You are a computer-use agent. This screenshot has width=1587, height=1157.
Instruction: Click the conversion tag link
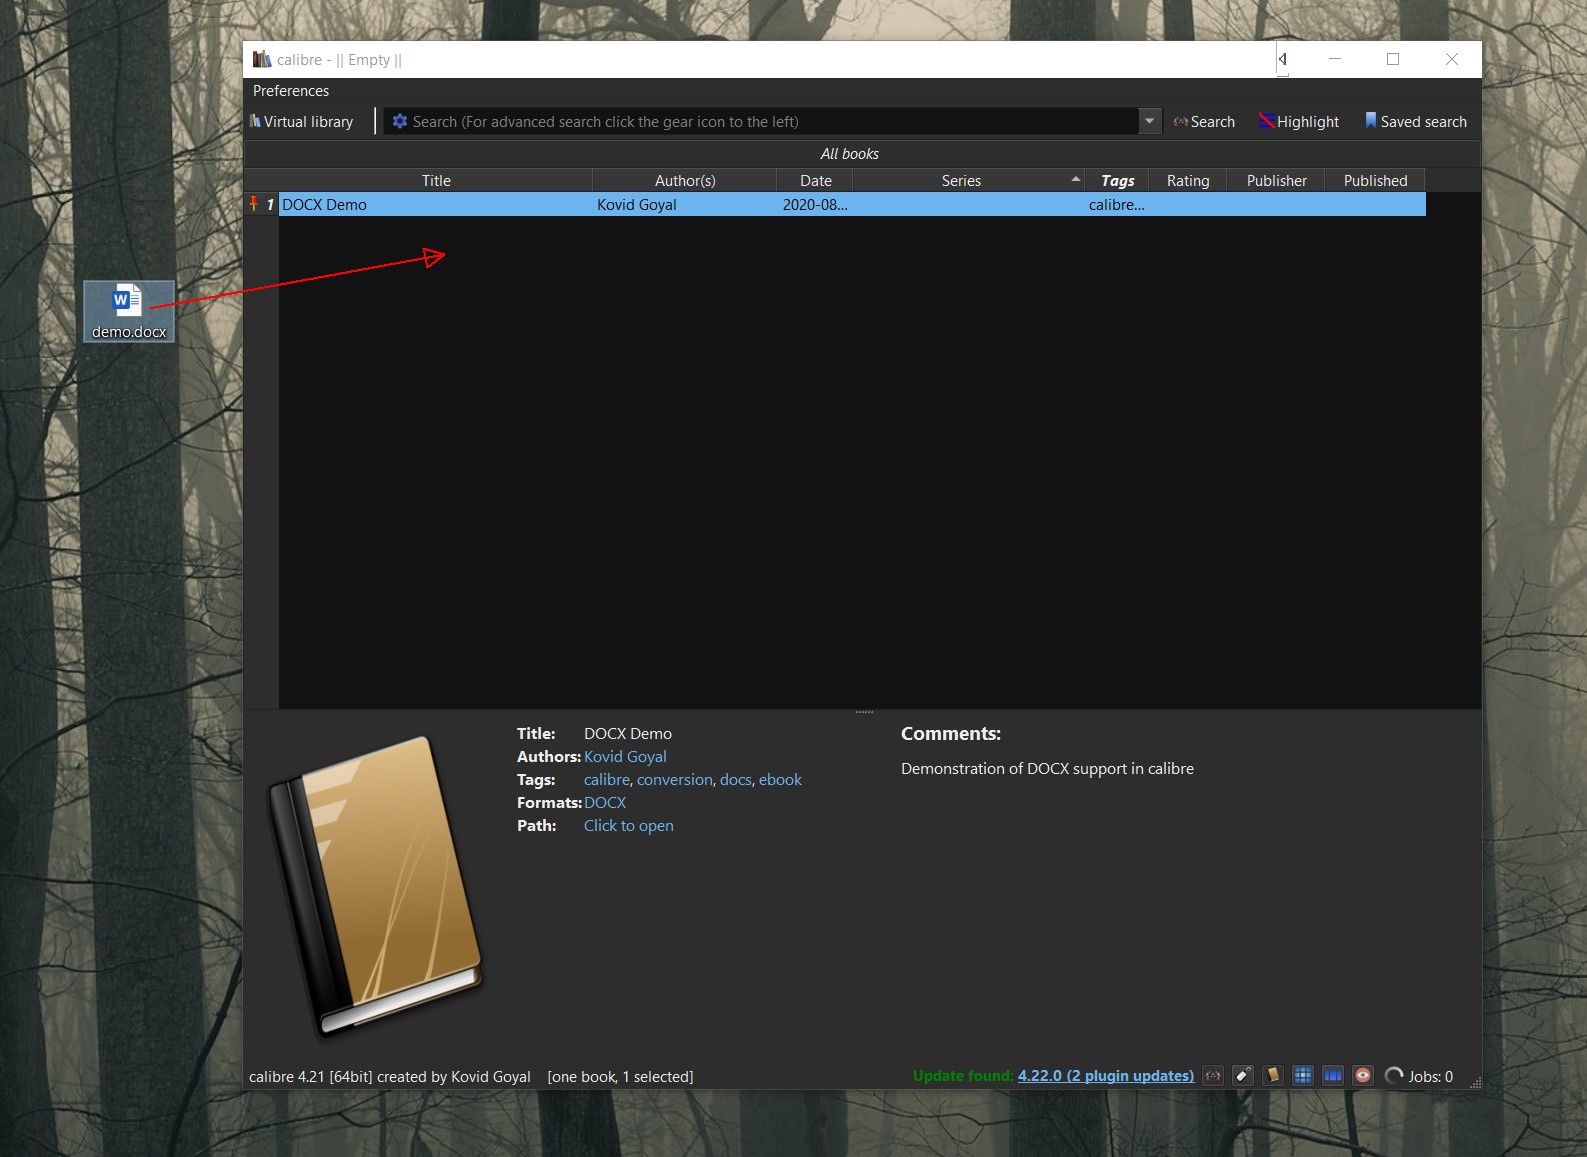pos(675,780)
